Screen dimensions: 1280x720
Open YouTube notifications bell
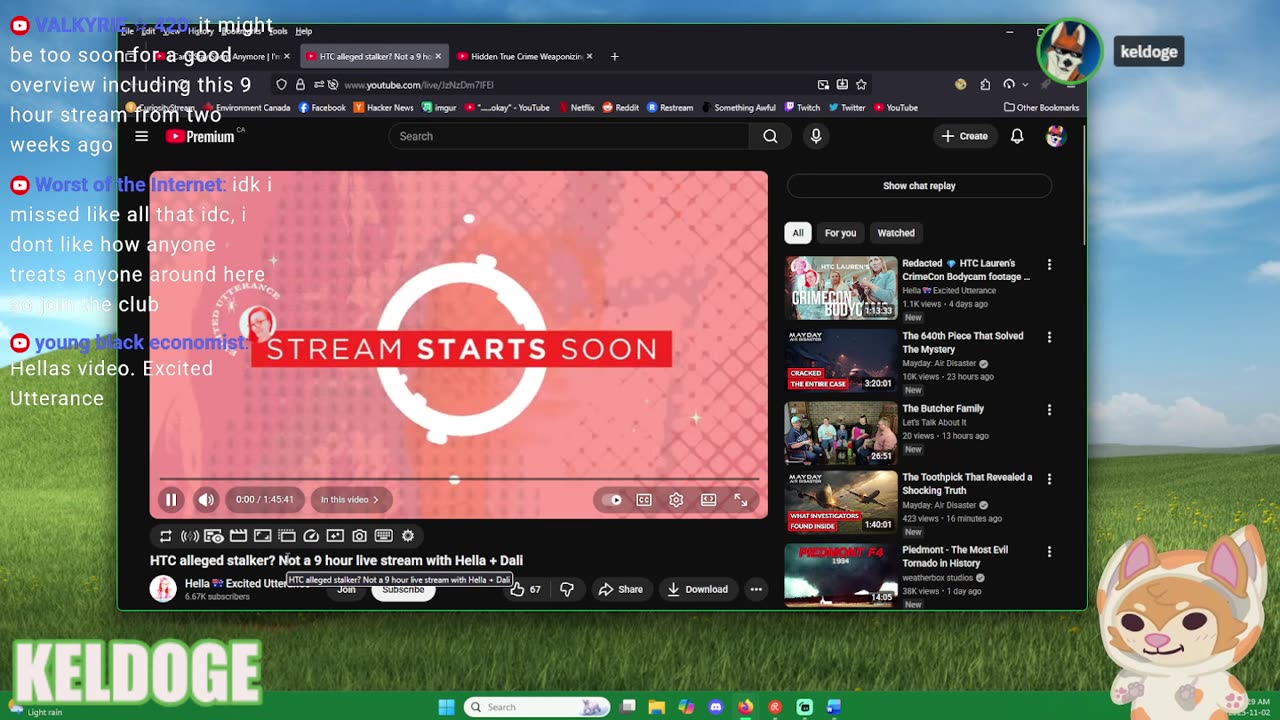coord(1017,136)
